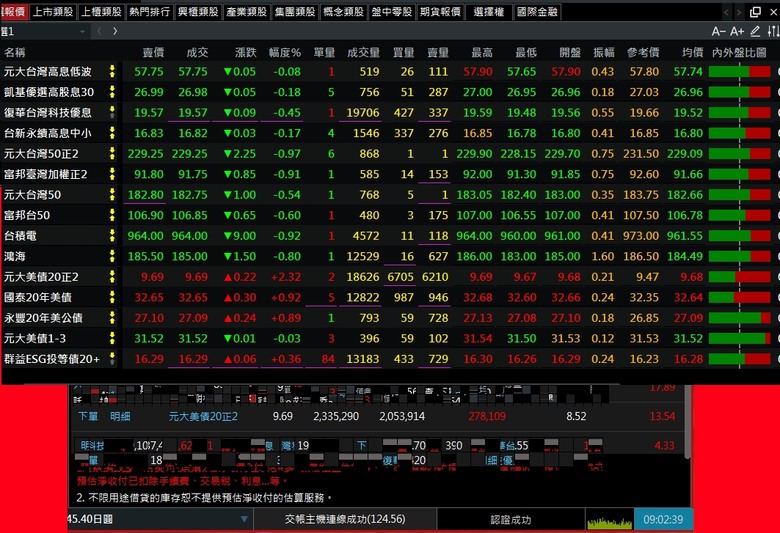Click 台積電 成交 price 964.00

coord(190,235)
